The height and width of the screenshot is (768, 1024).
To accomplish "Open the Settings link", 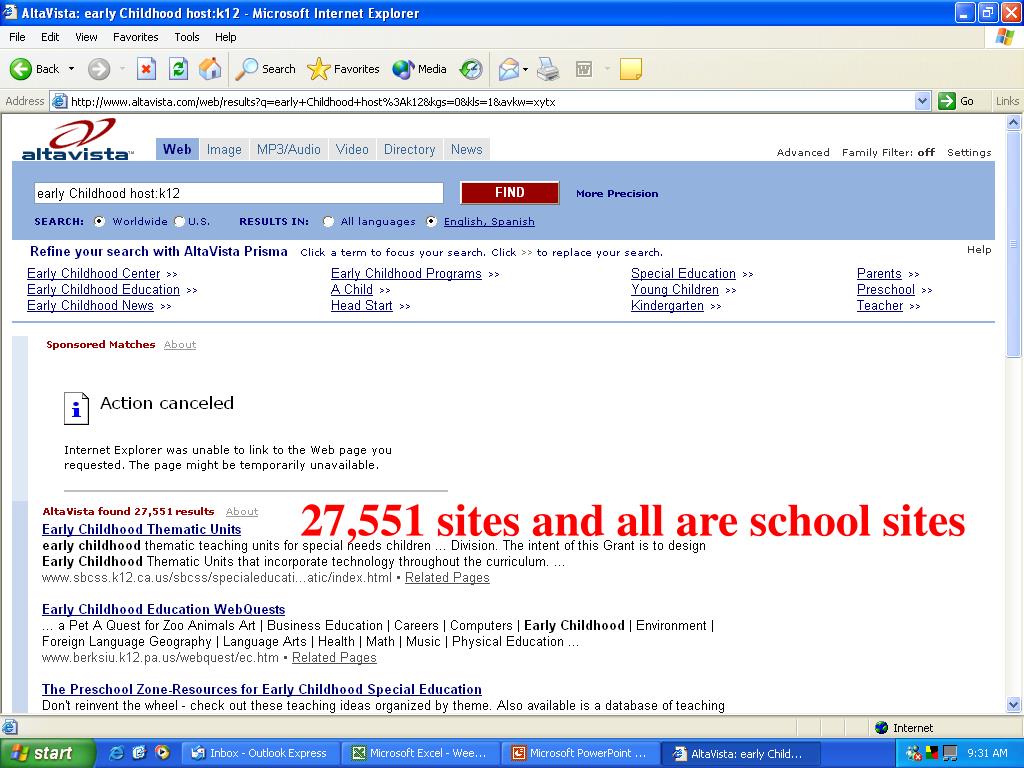I will (x=969, y=152).
